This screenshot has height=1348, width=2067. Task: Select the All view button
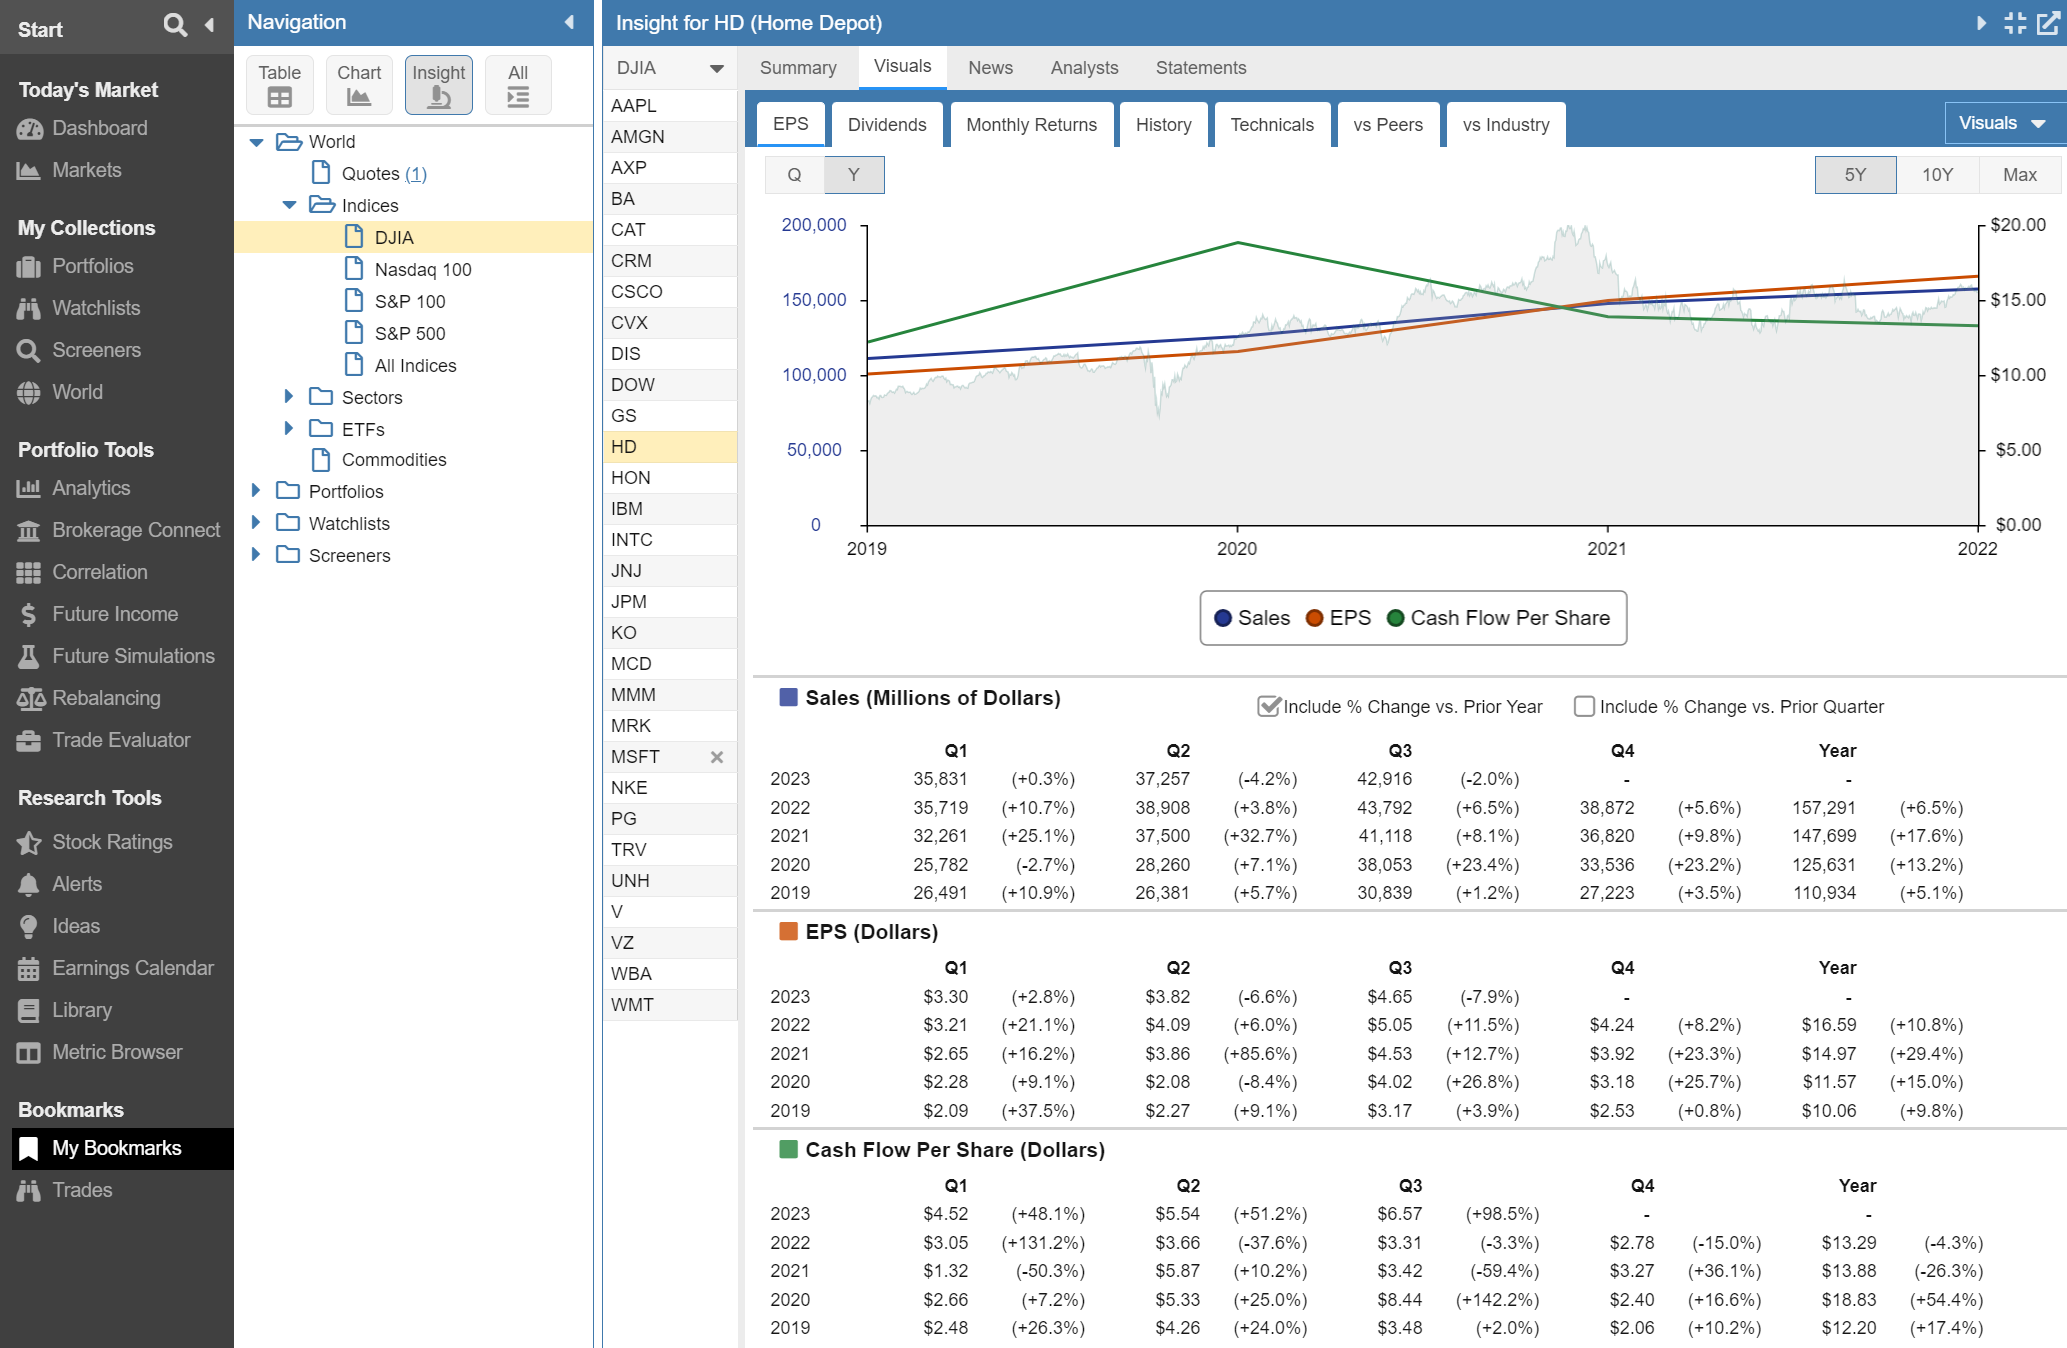(x=517, y=85)
